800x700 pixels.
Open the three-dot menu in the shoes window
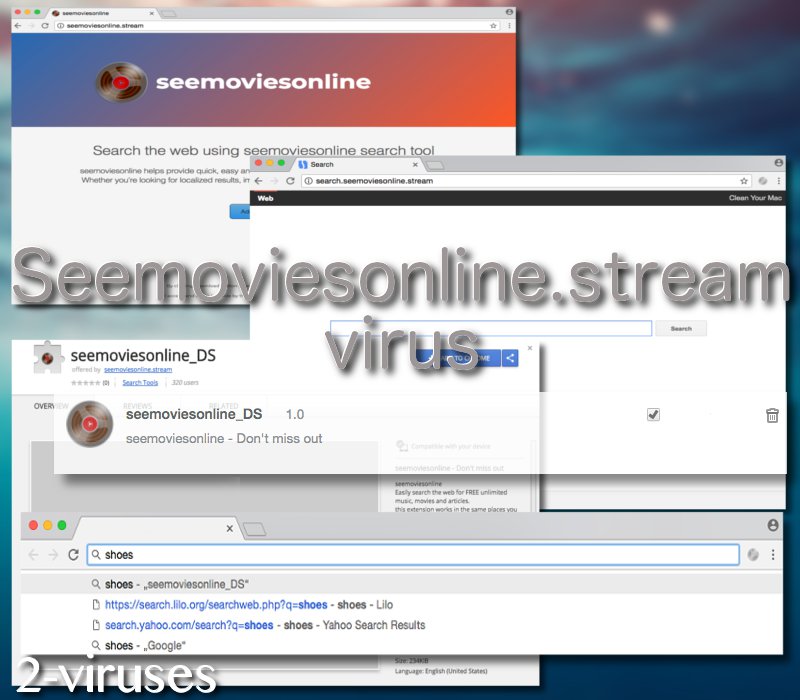click(774, 554)
